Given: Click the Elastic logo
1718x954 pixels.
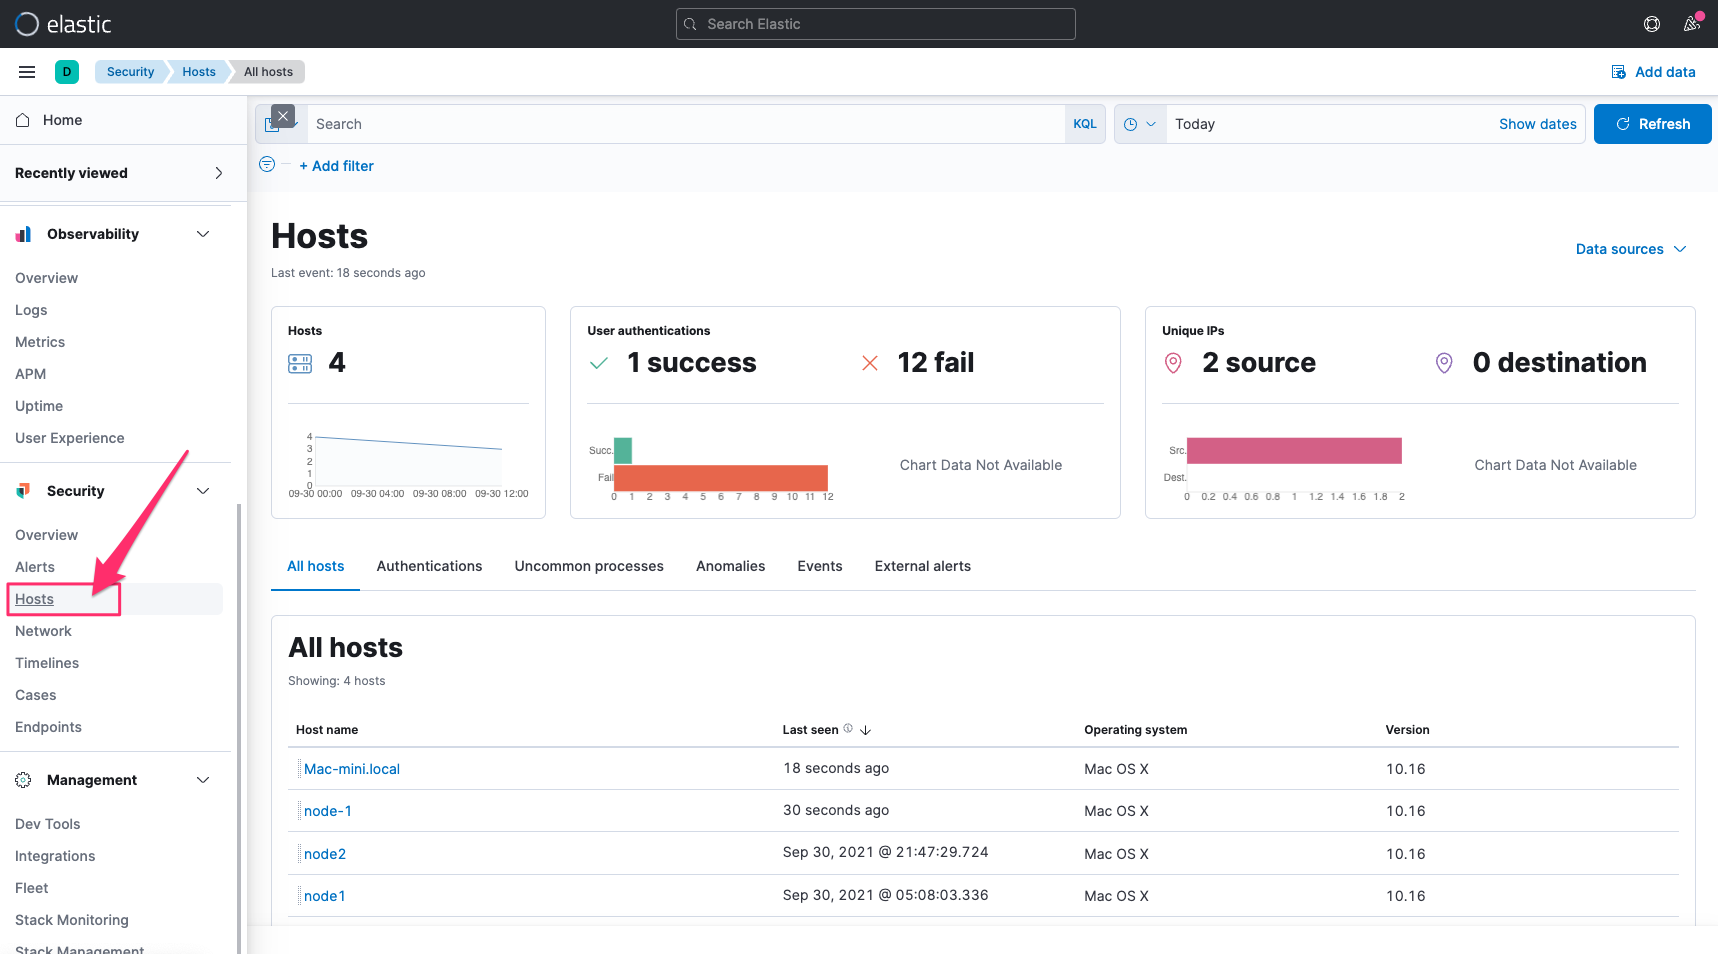Looking at the screenshot, I should click(x=28, y=24).
